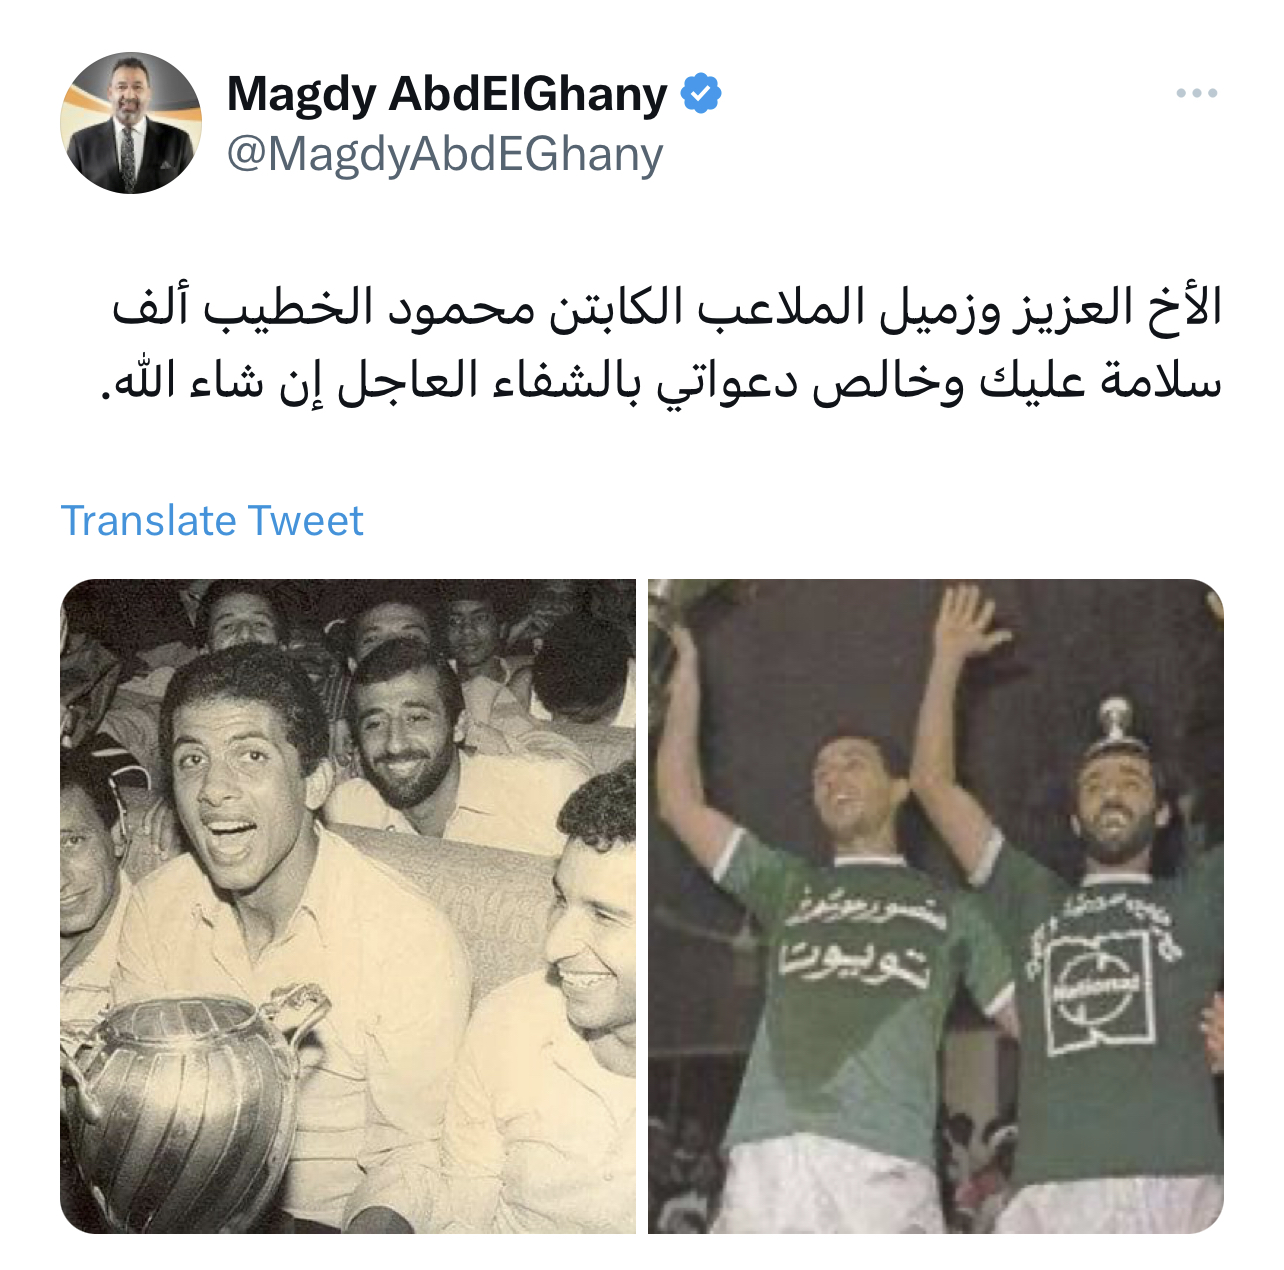Open Magdy AbdElGhany's profile picture
Viewport: 1284px width, 1270px height.
pos(131,123)
